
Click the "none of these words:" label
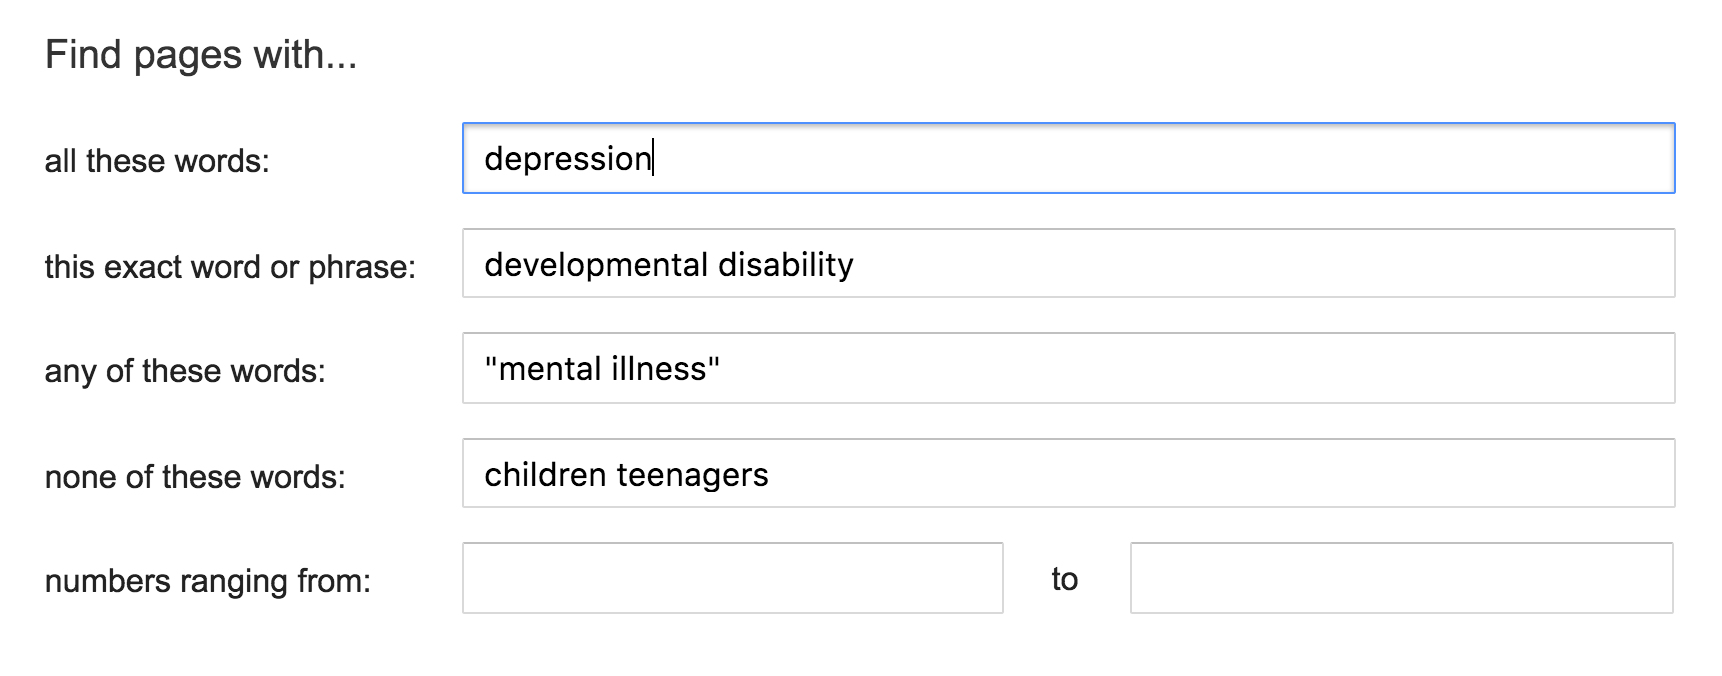pyautogui.click(x=195, y=477)
